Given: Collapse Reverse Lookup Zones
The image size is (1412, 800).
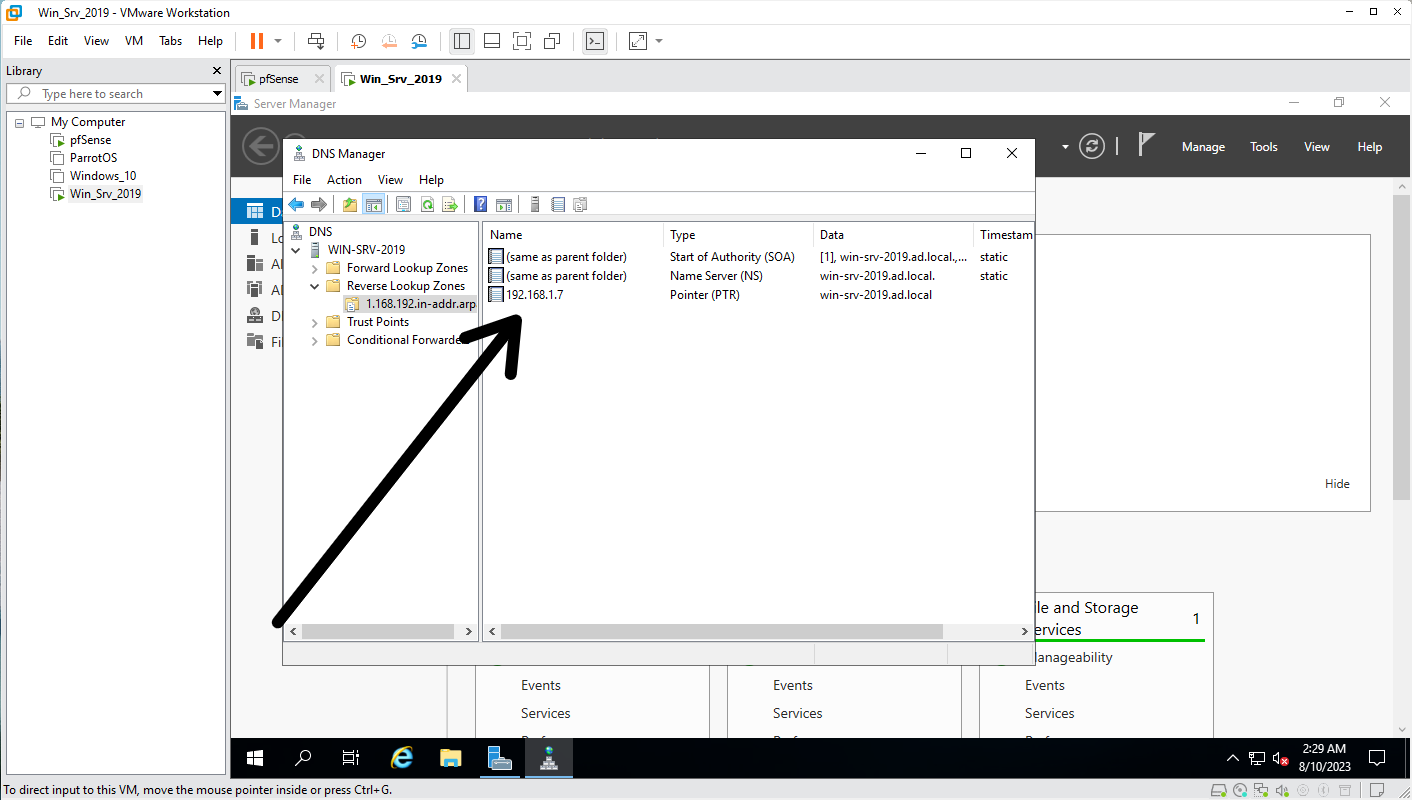Looking at the screenshot, I should [x=315, y=286].
